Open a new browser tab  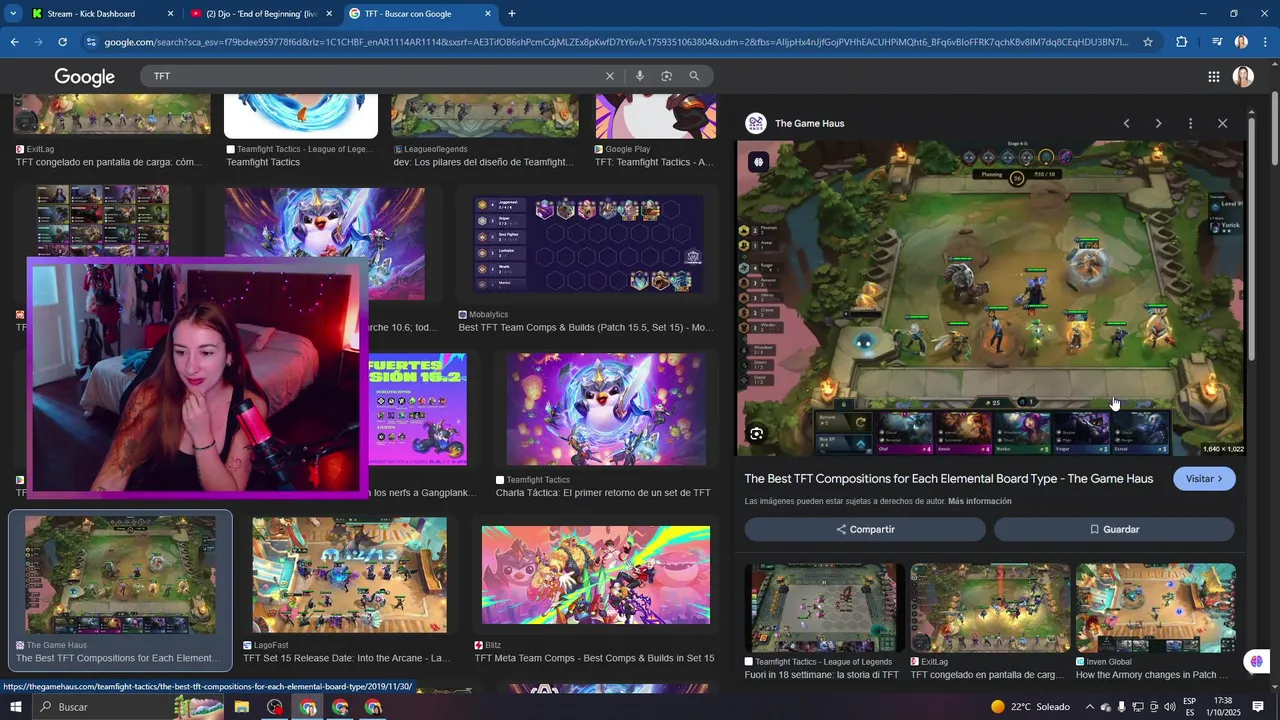(x=512, y=14)
